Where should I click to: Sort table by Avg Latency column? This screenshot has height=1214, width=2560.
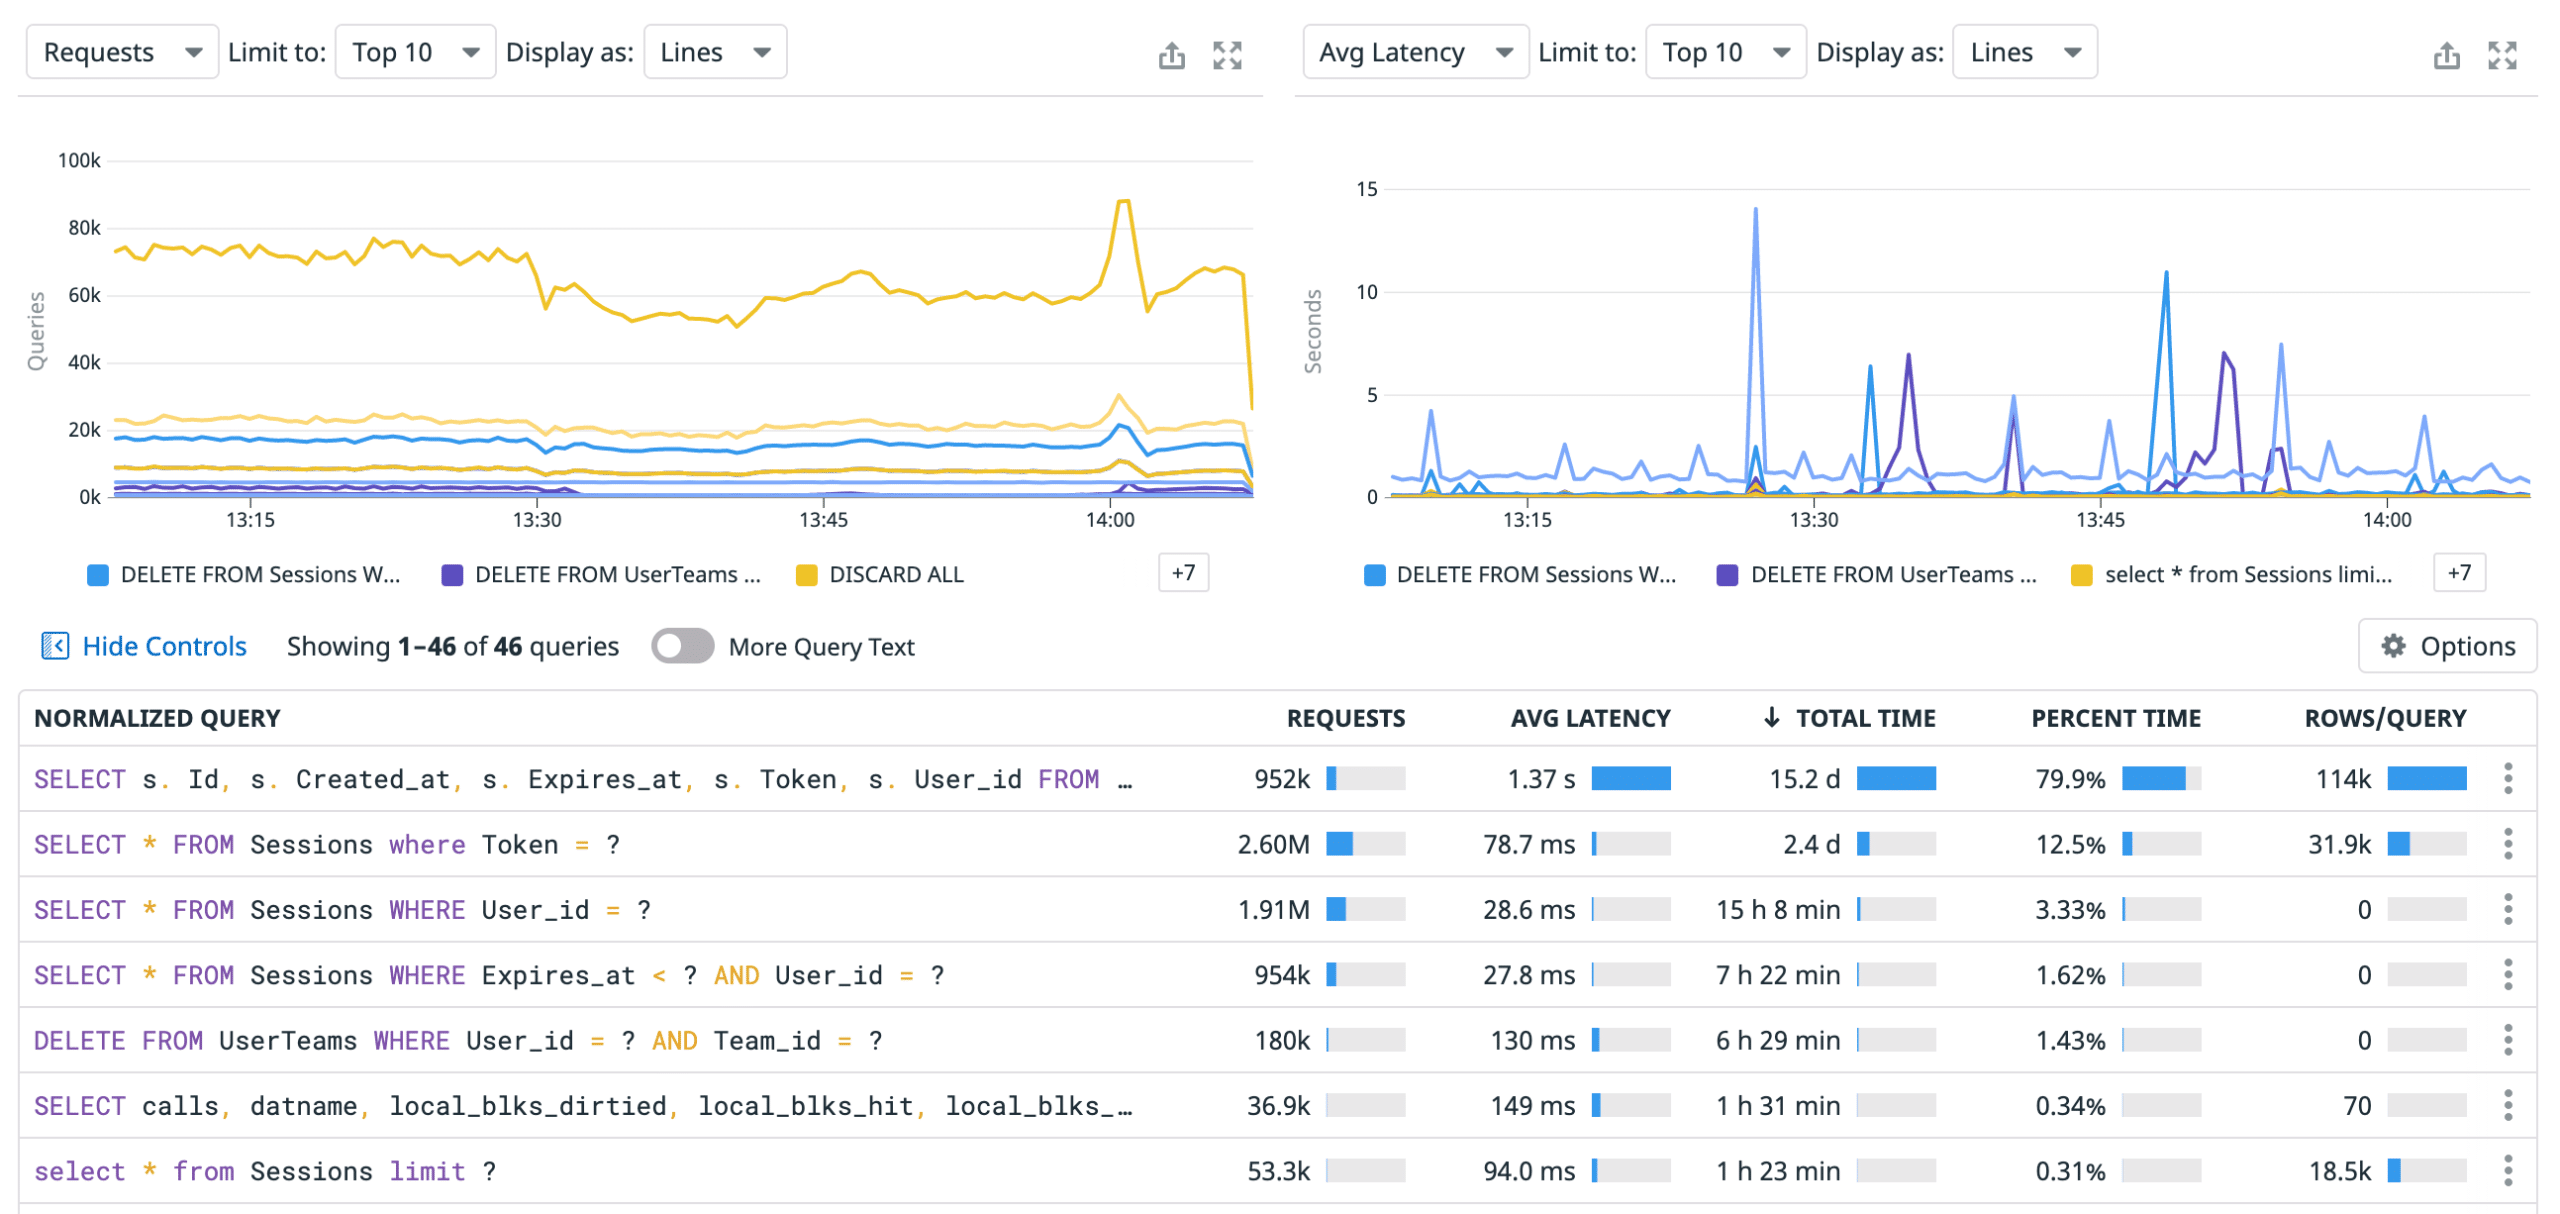[x=1589, y=718]
